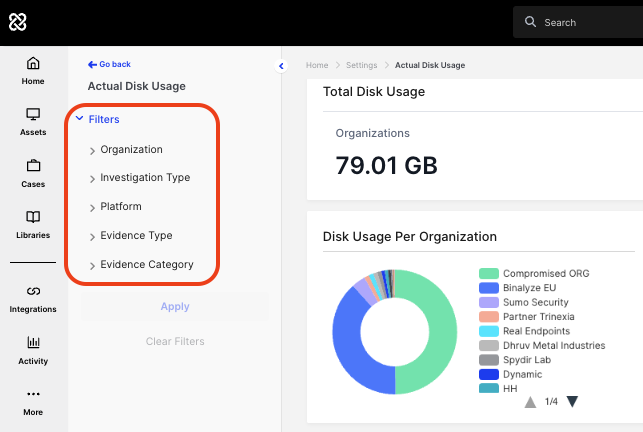Expand the Investigation Type filter
The width and height of the screenshot is (643, 432).
click(144, 178)
